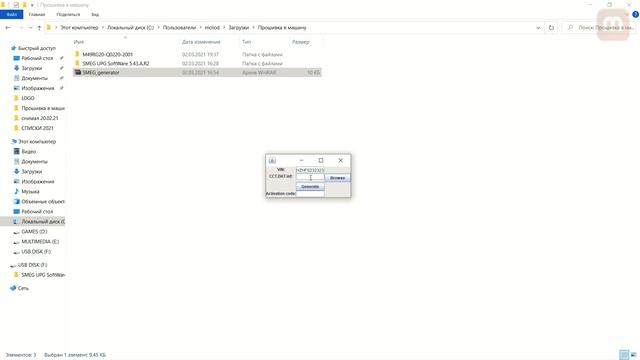Open the LOGO folder in sidebar
The image size is (640, 360).
[x=28, y=98]
